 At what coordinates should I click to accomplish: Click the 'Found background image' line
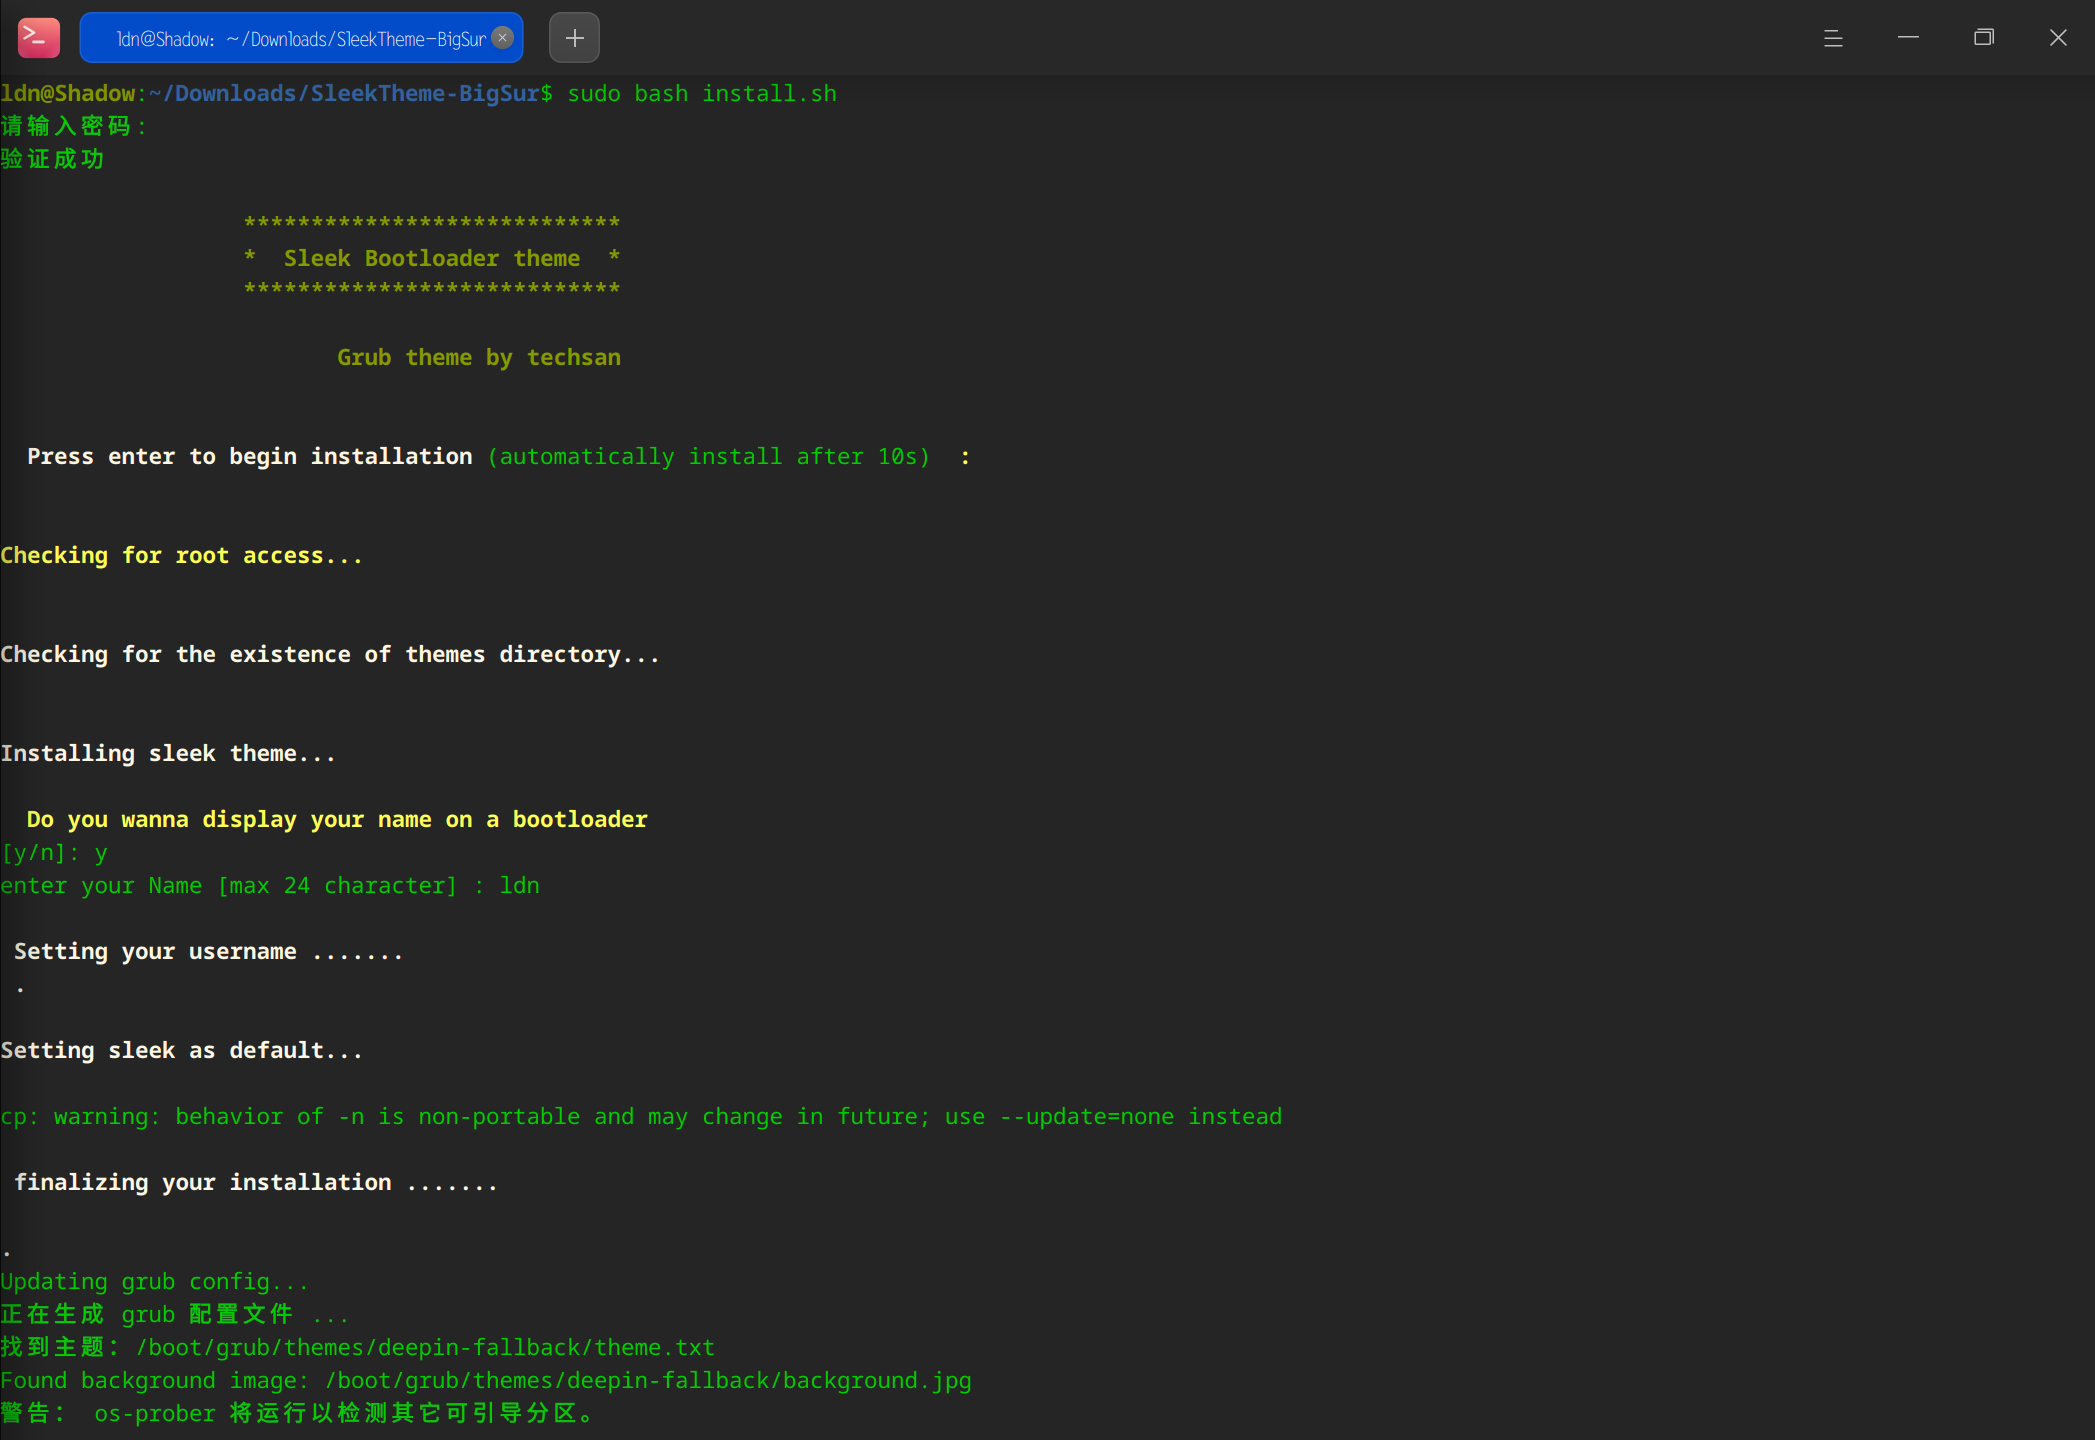click(x=486, y=1381)
